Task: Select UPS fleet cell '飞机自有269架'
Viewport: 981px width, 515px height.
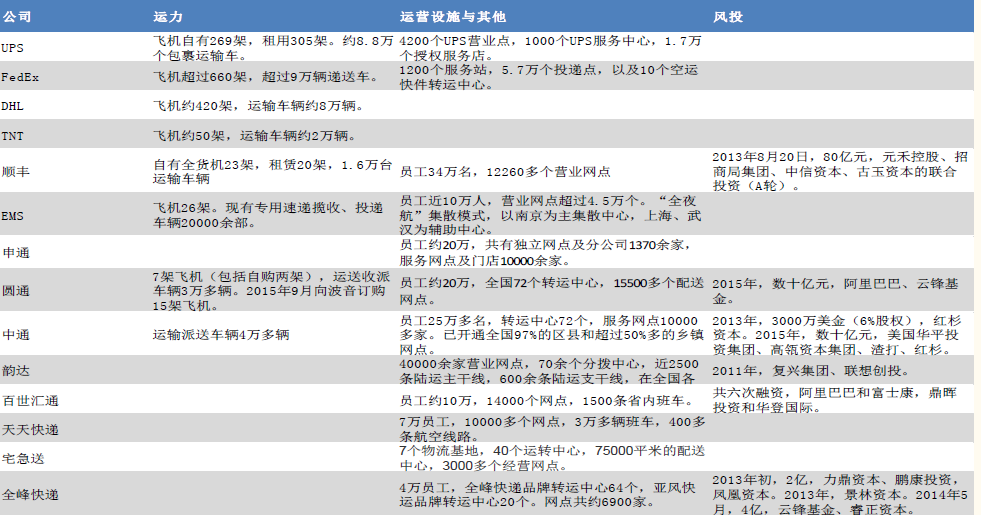Action: point(273,48)
